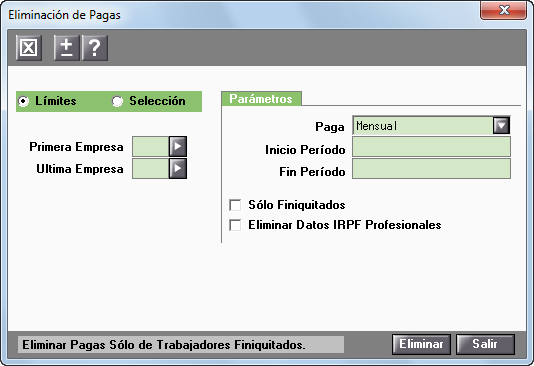The height and width of the screenshot is (366, 534).
Task: Click the Fin Período label
Action: pos(312,172)
